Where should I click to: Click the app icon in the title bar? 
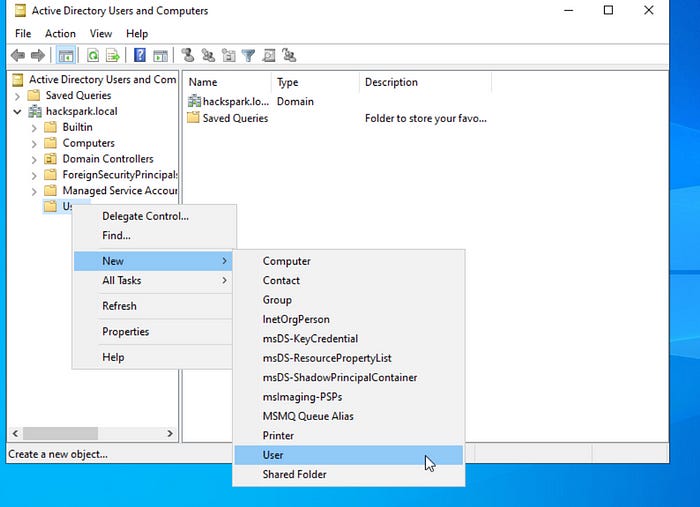tap(20, 11)
